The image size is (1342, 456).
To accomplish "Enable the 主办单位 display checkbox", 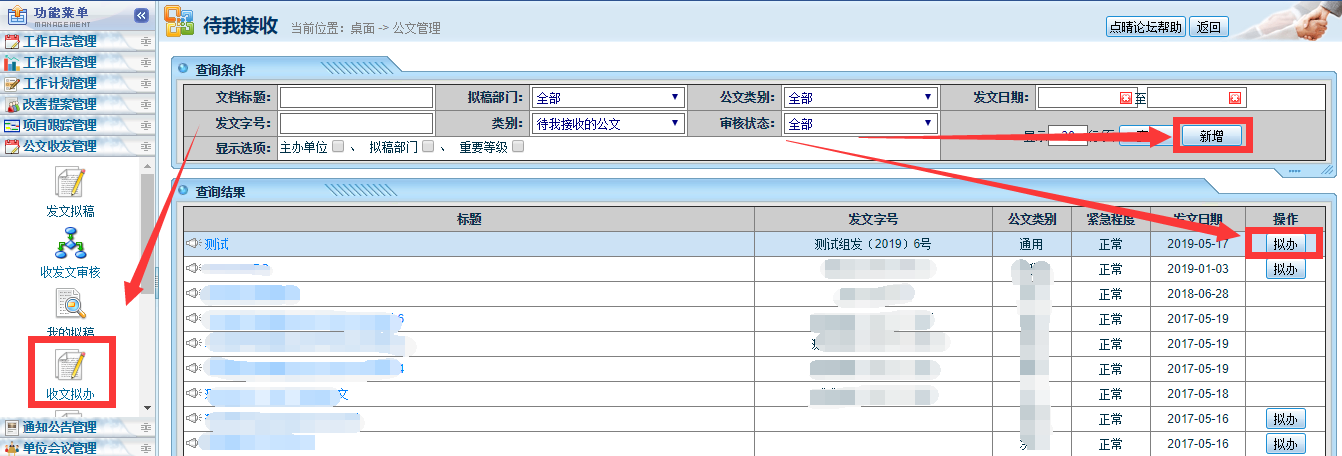I will pos(338,147).
